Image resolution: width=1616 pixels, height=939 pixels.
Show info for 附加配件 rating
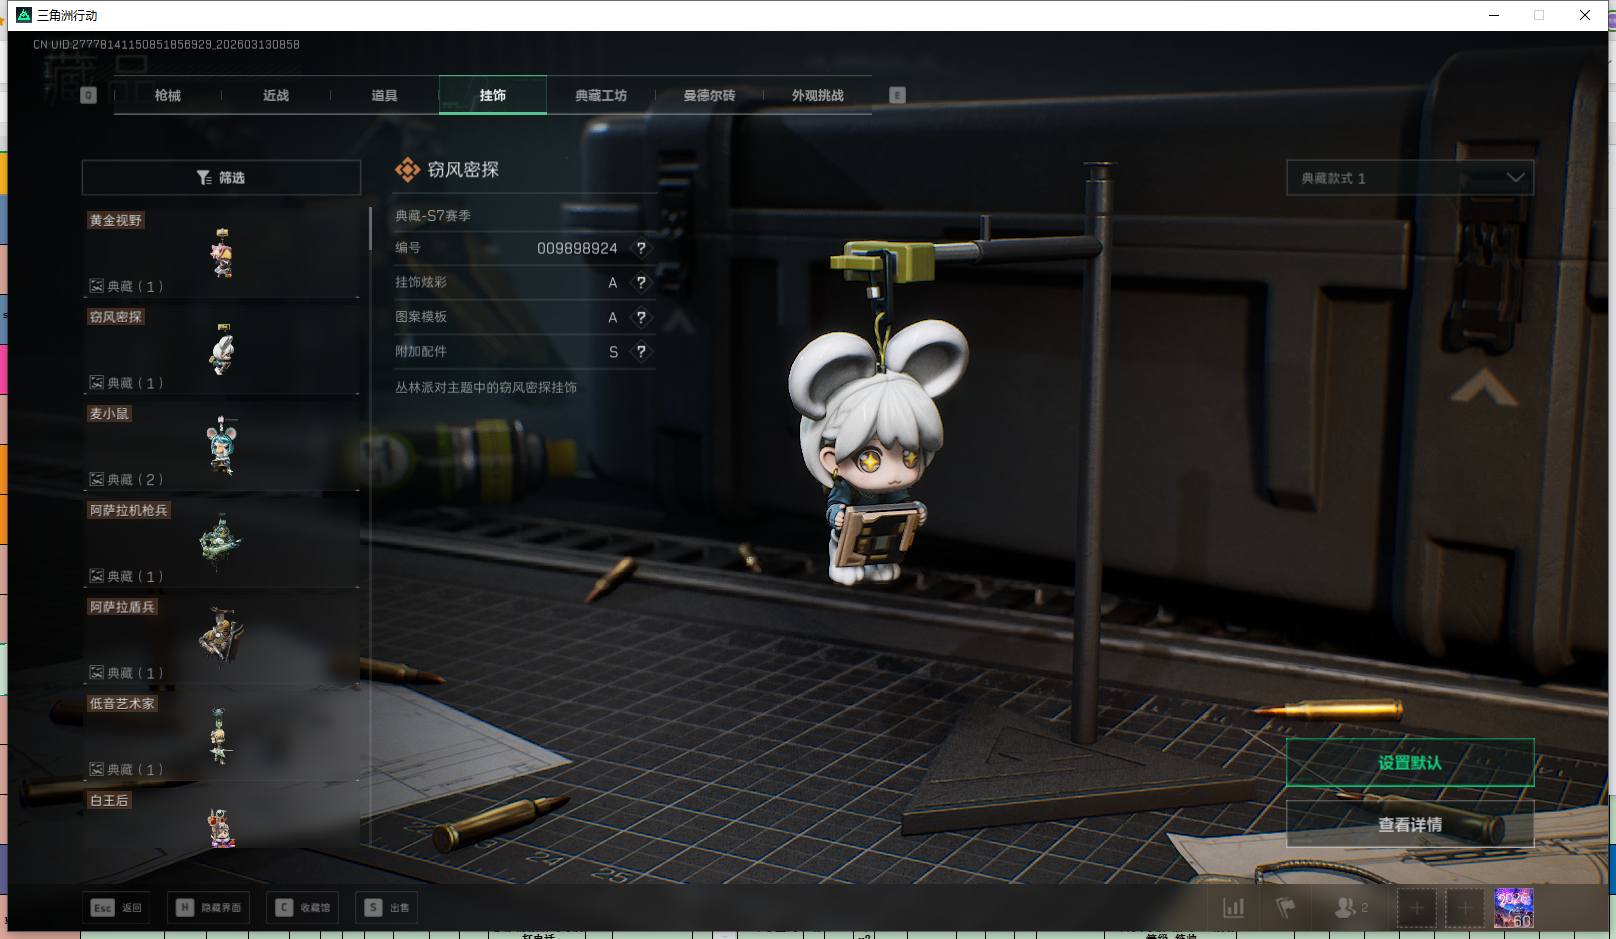641,352
